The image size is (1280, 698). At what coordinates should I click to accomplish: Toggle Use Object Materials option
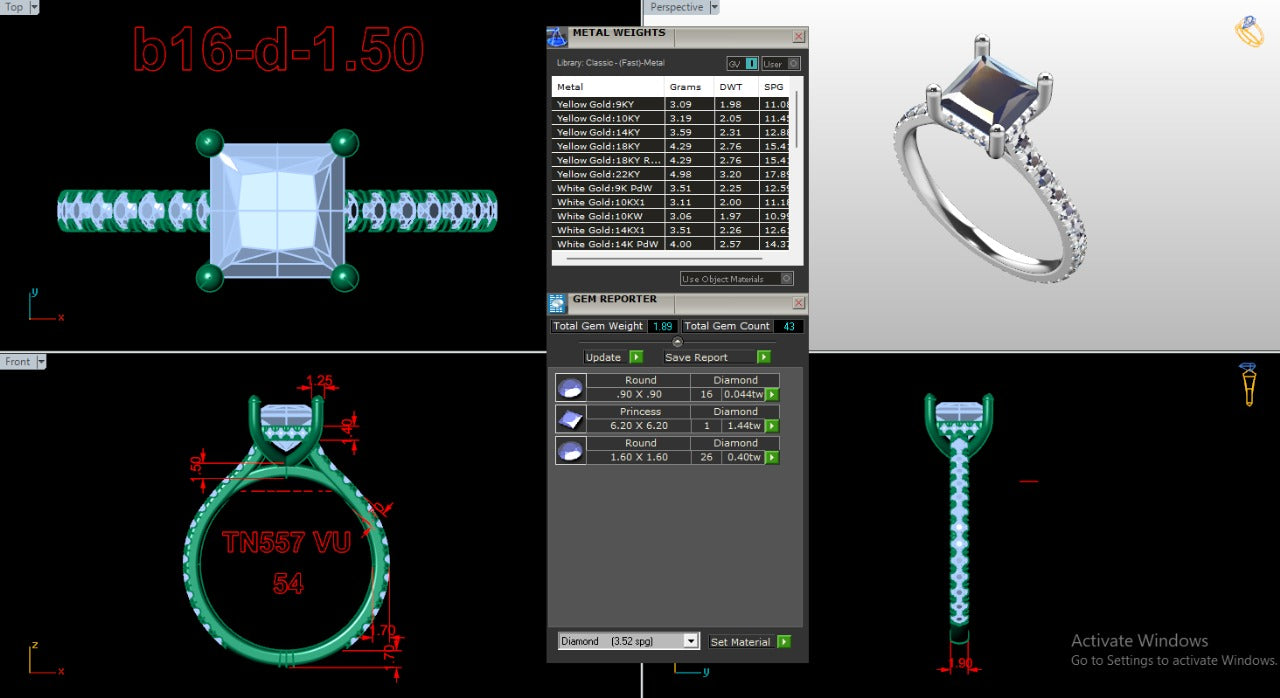(737, 279)
